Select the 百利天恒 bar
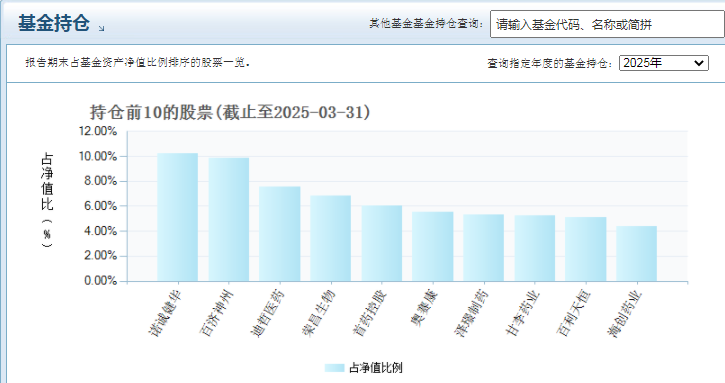The width and height of the screenshot is (725, 383). [x=586, y=249]
